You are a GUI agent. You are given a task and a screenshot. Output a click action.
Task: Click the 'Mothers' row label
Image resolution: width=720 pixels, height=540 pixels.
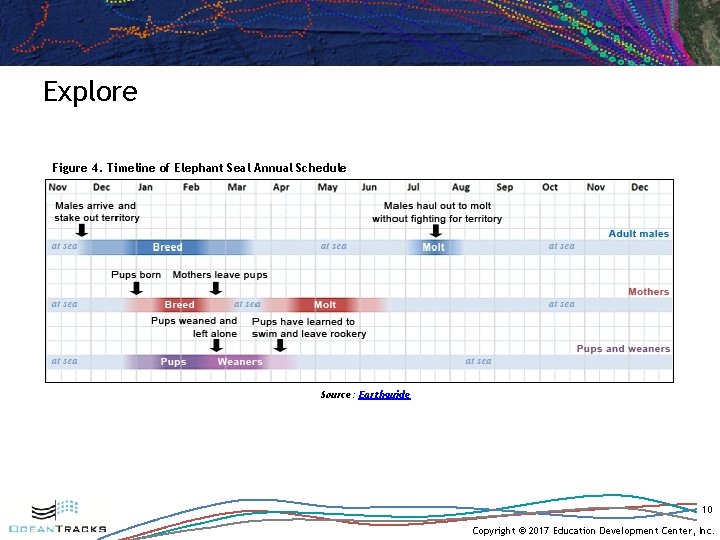click(648, 292)
